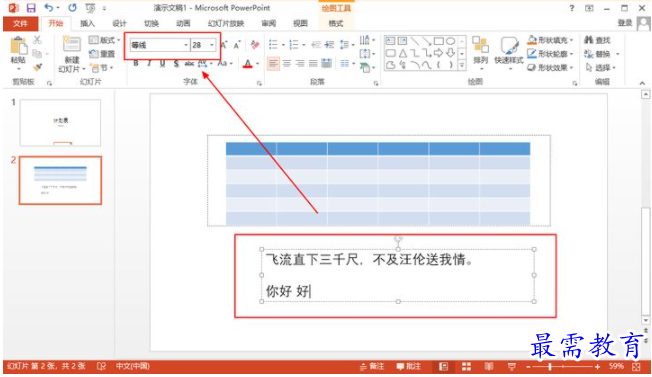Switch to the Format (格式) tab

coord(336,24)
